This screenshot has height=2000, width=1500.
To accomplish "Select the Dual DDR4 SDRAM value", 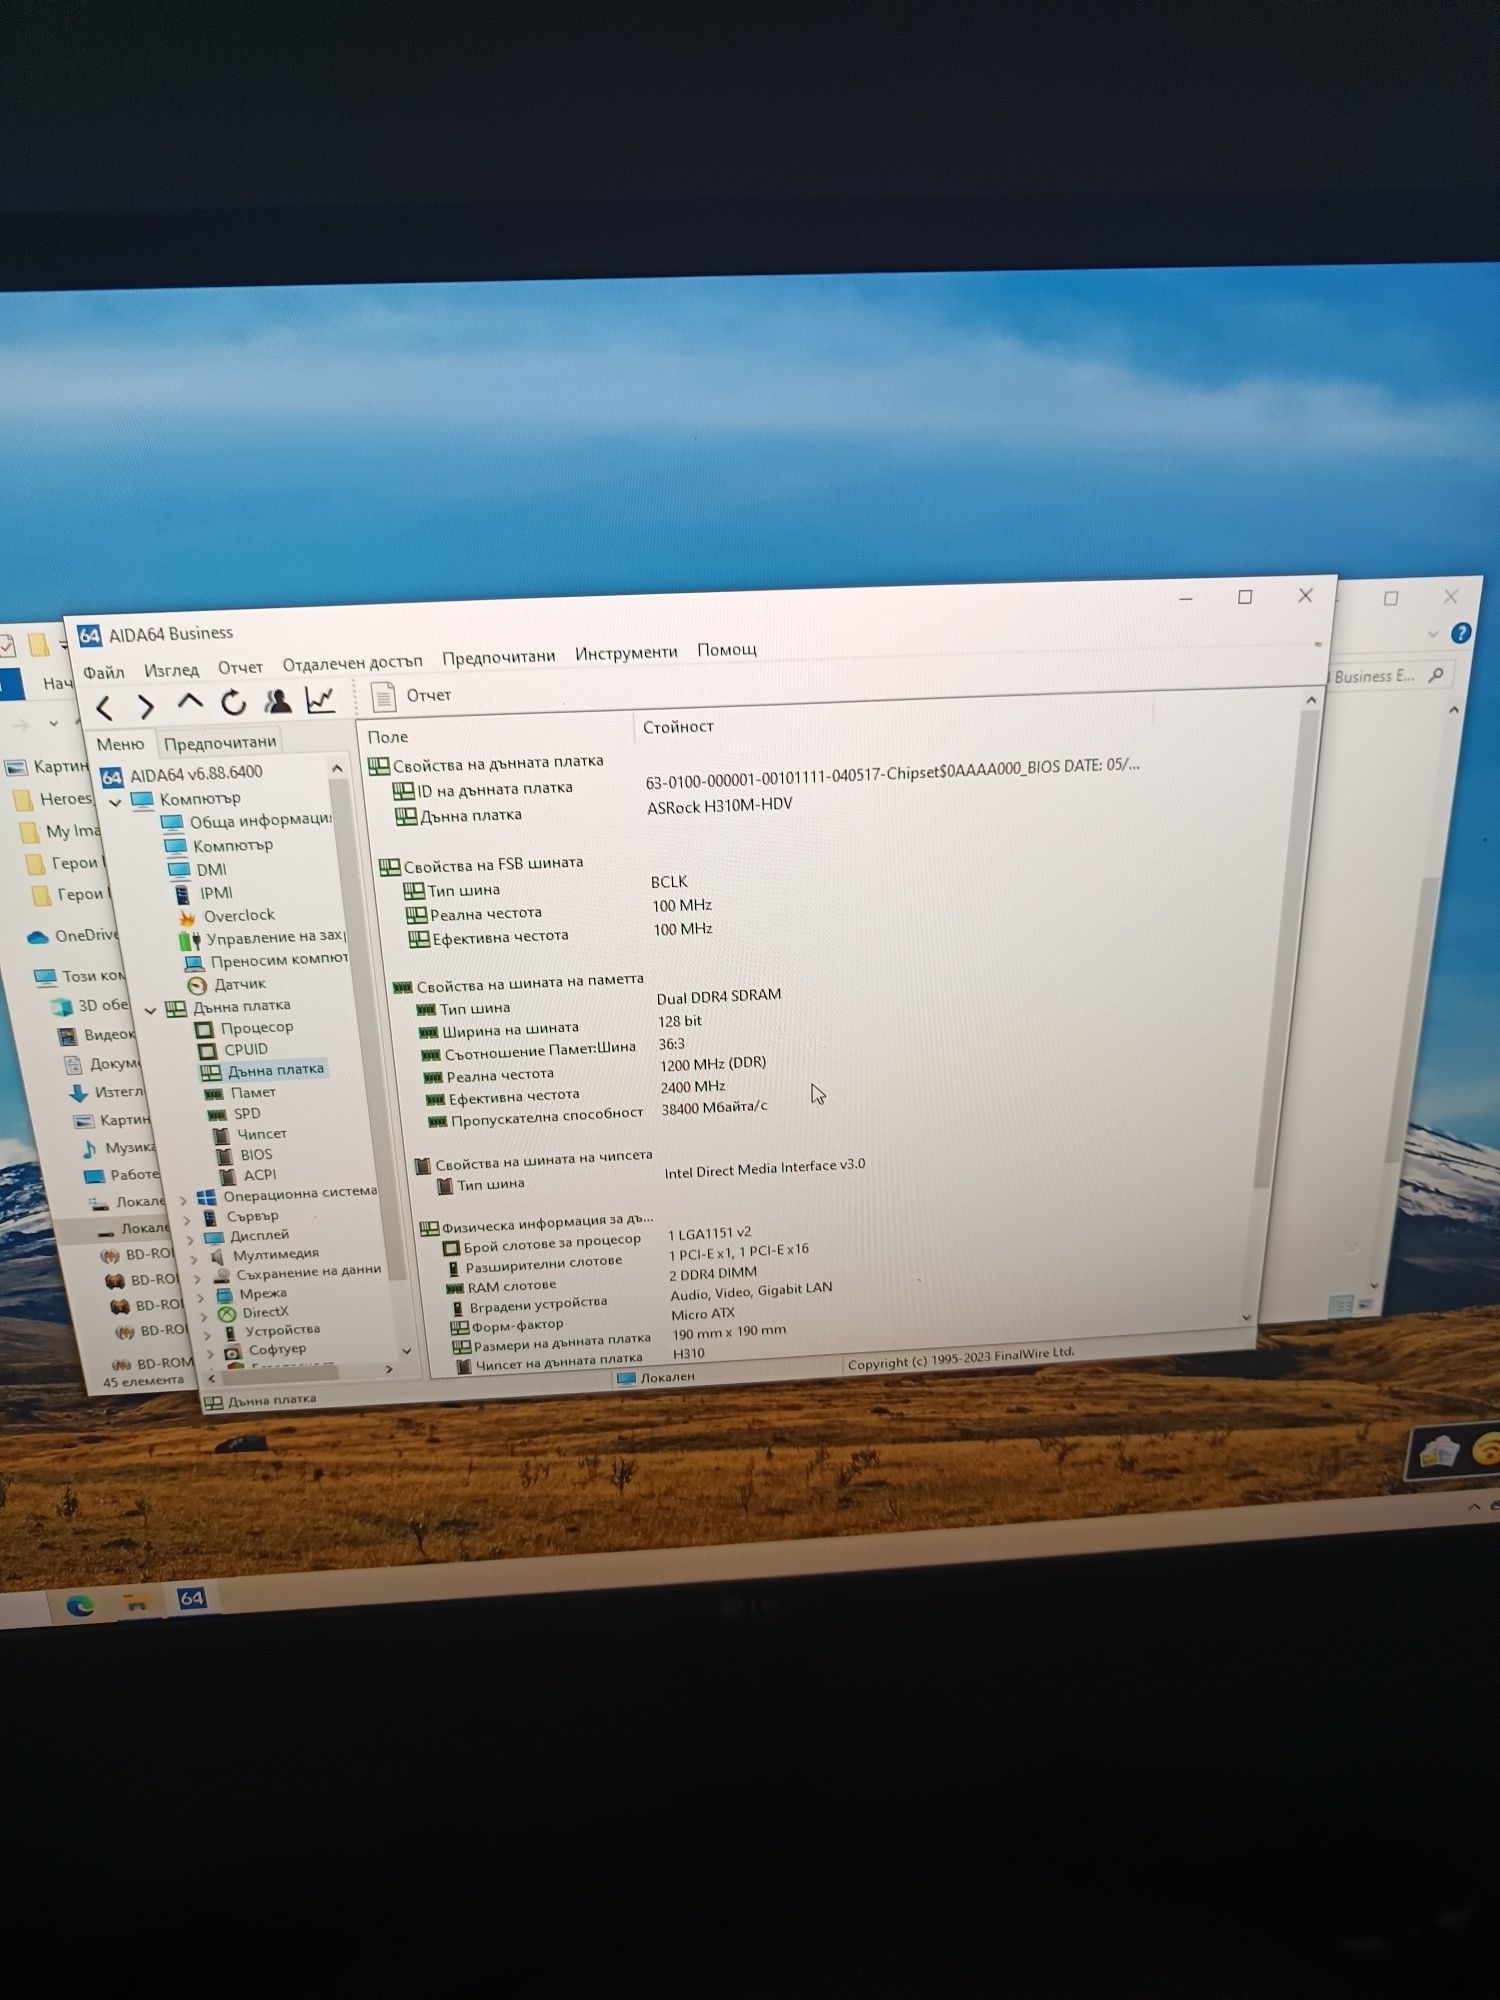I will [719, 996].
